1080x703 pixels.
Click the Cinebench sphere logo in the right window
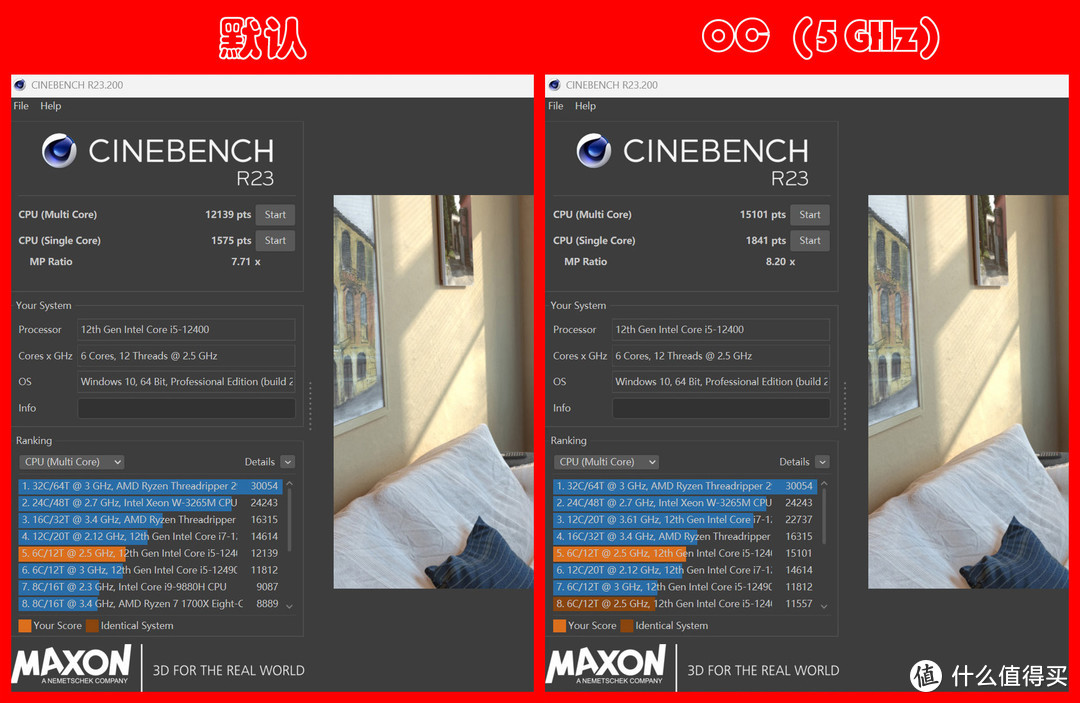click(594, 151)
